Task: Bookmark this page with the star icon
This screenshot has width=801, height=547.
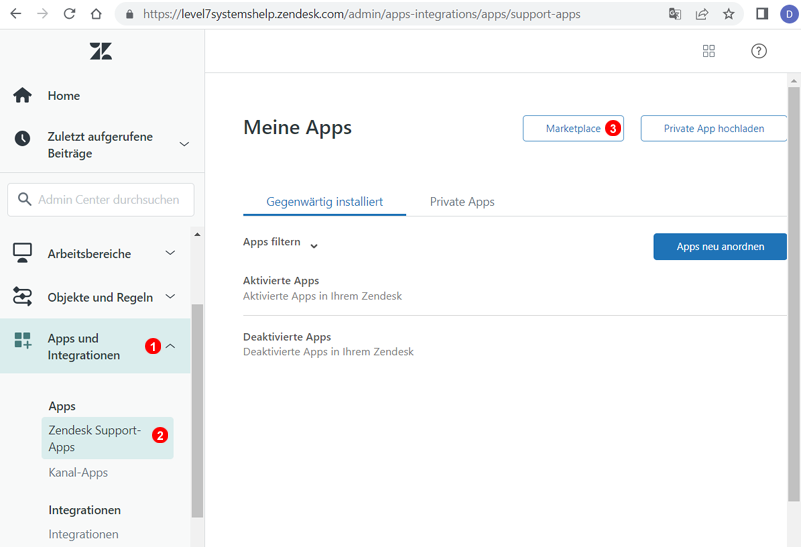Action: click(729, 14)
